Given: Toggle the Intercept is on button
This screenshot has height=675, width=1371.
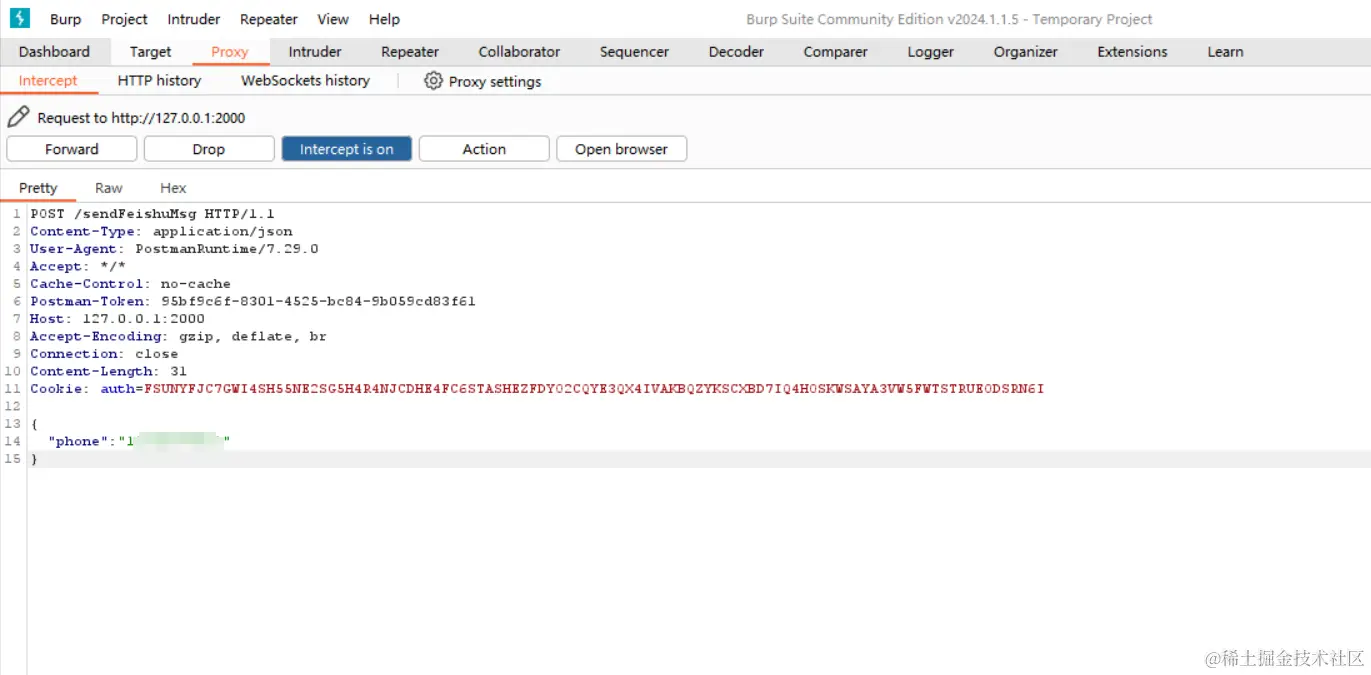Looking at the screenshot, I should pos(347,149).
